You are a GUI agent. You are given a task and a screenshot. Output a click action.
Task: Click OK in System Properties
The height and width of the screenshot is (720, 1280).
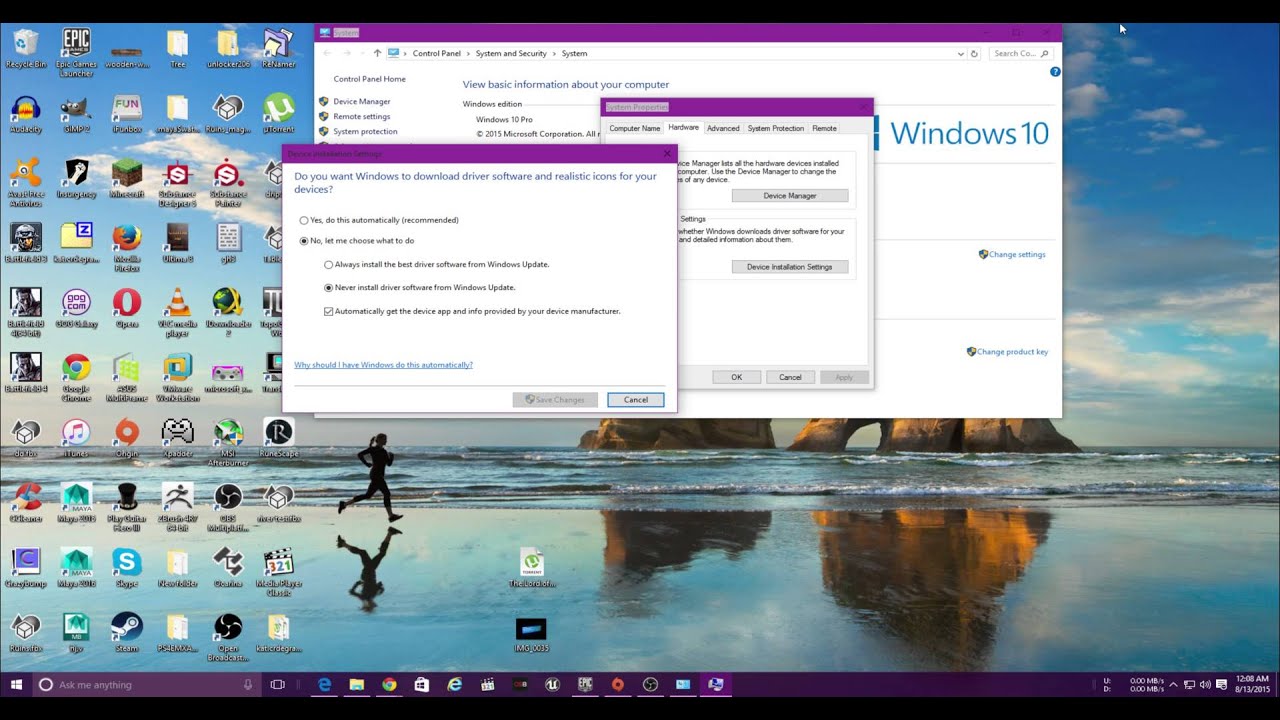click(x=736, y=377)
